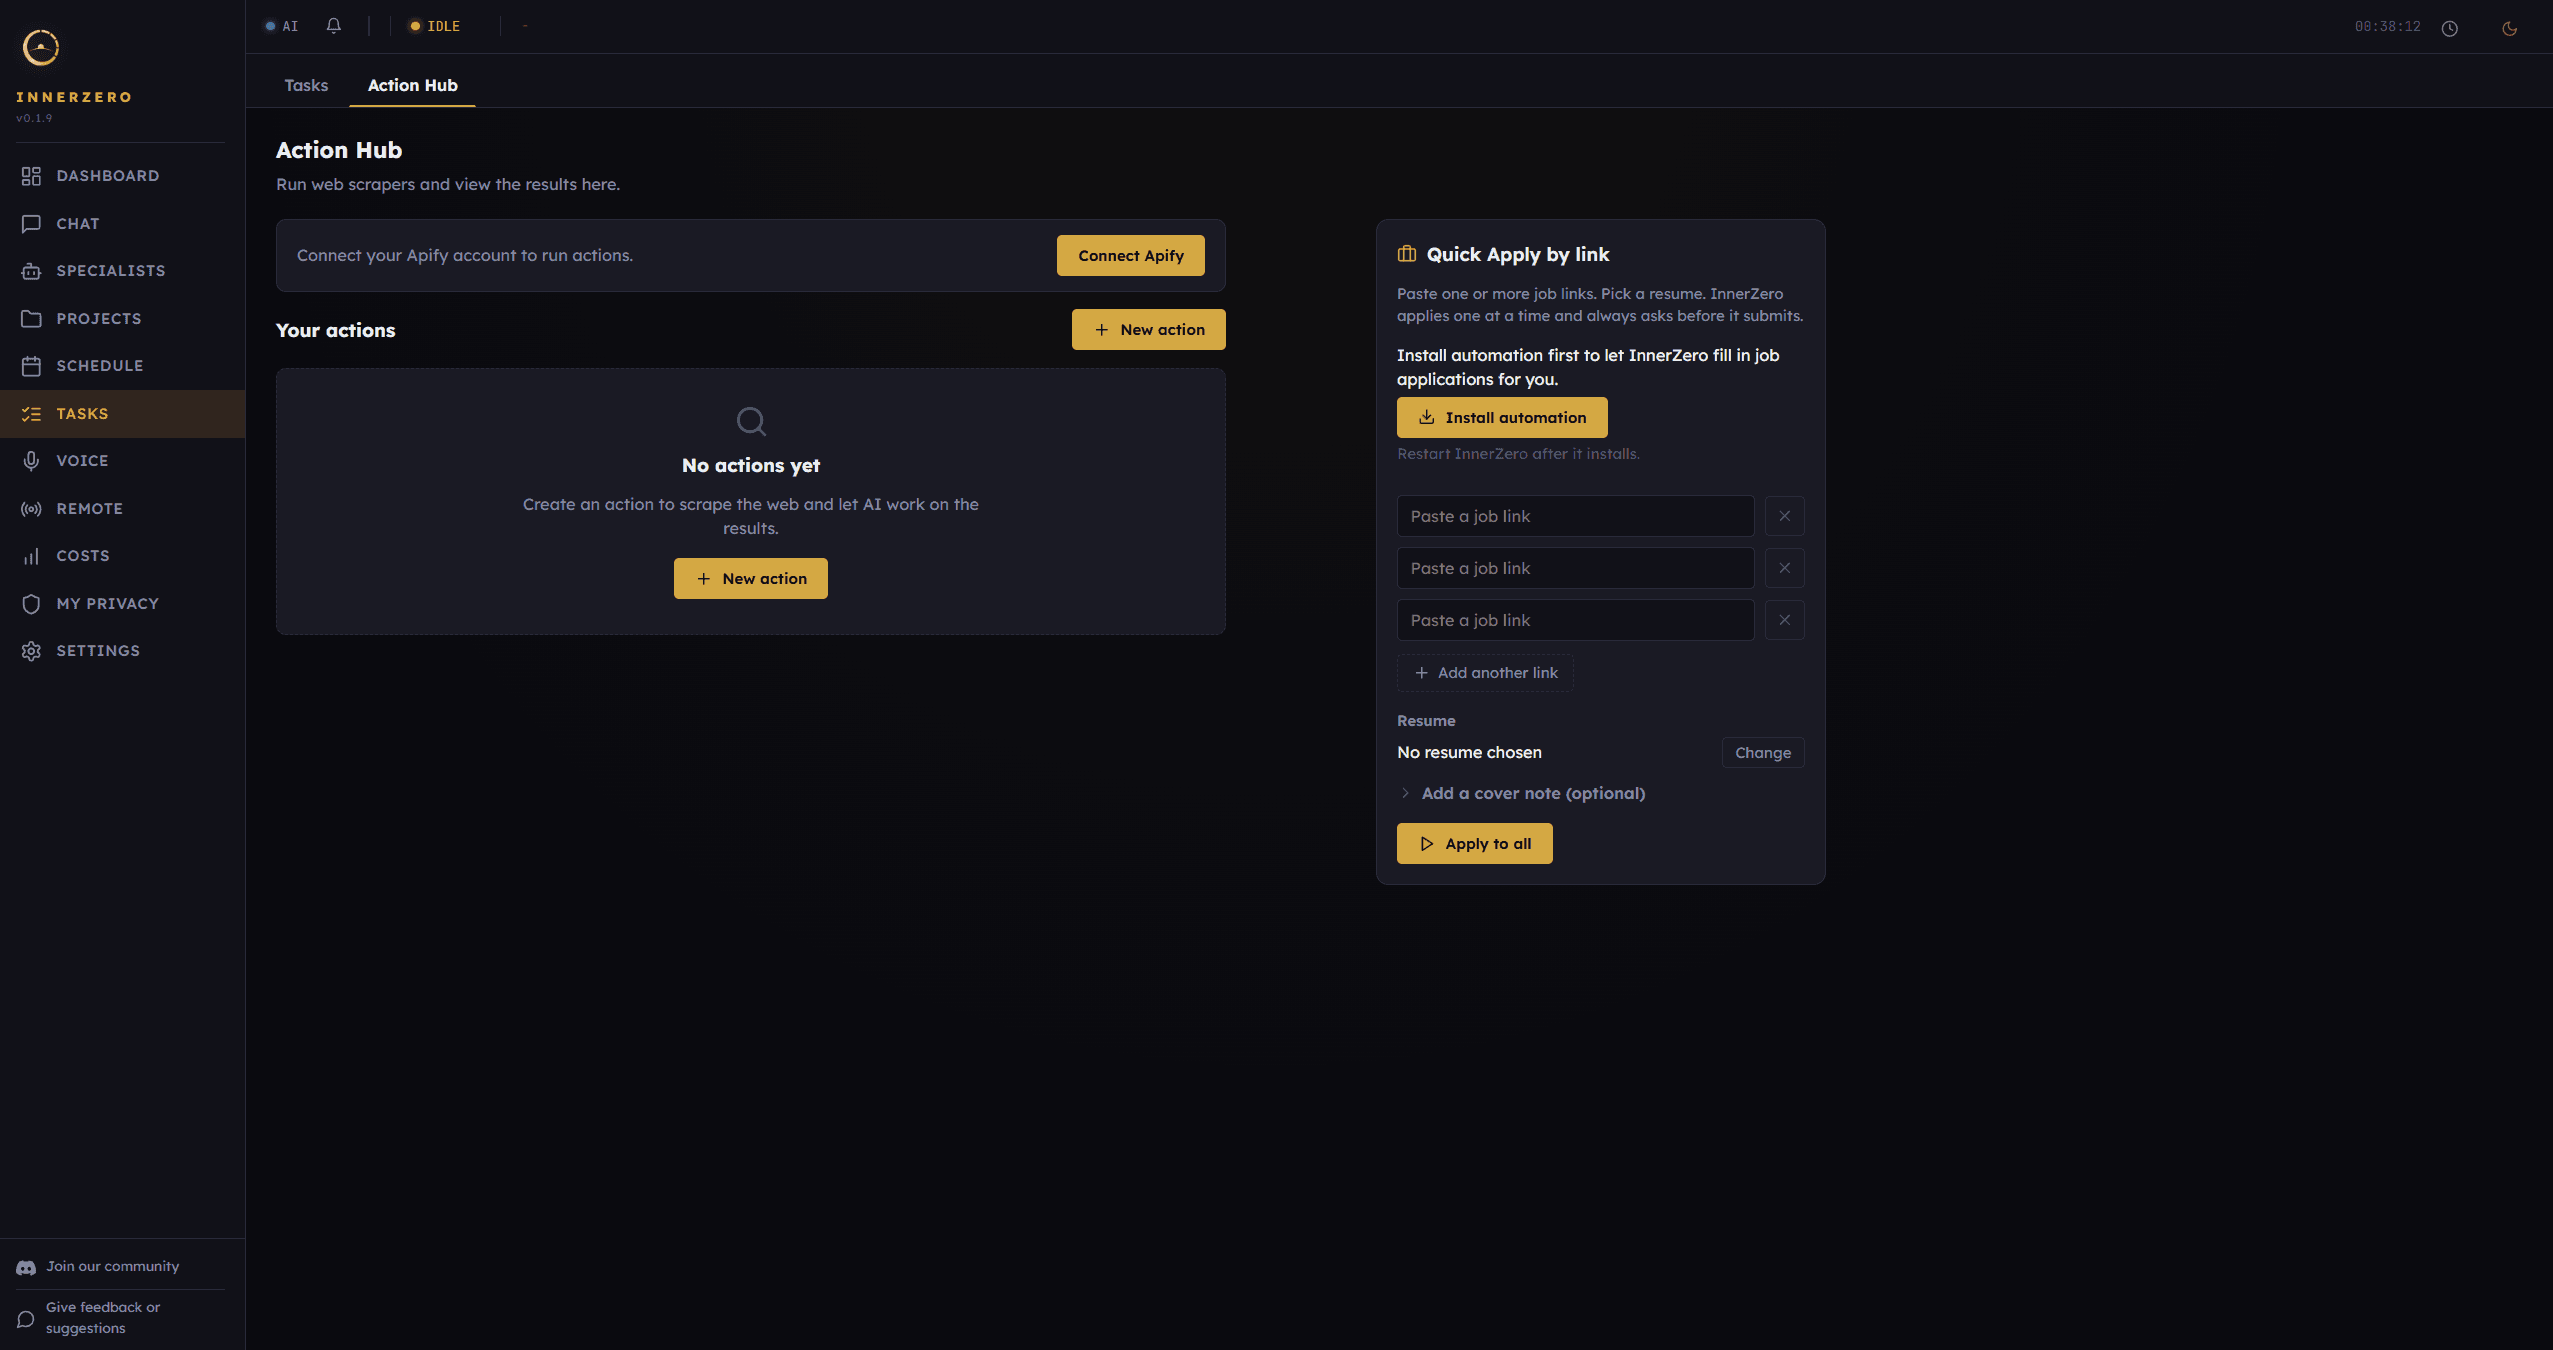Click the No resume chosen text

coord(1469,753)
